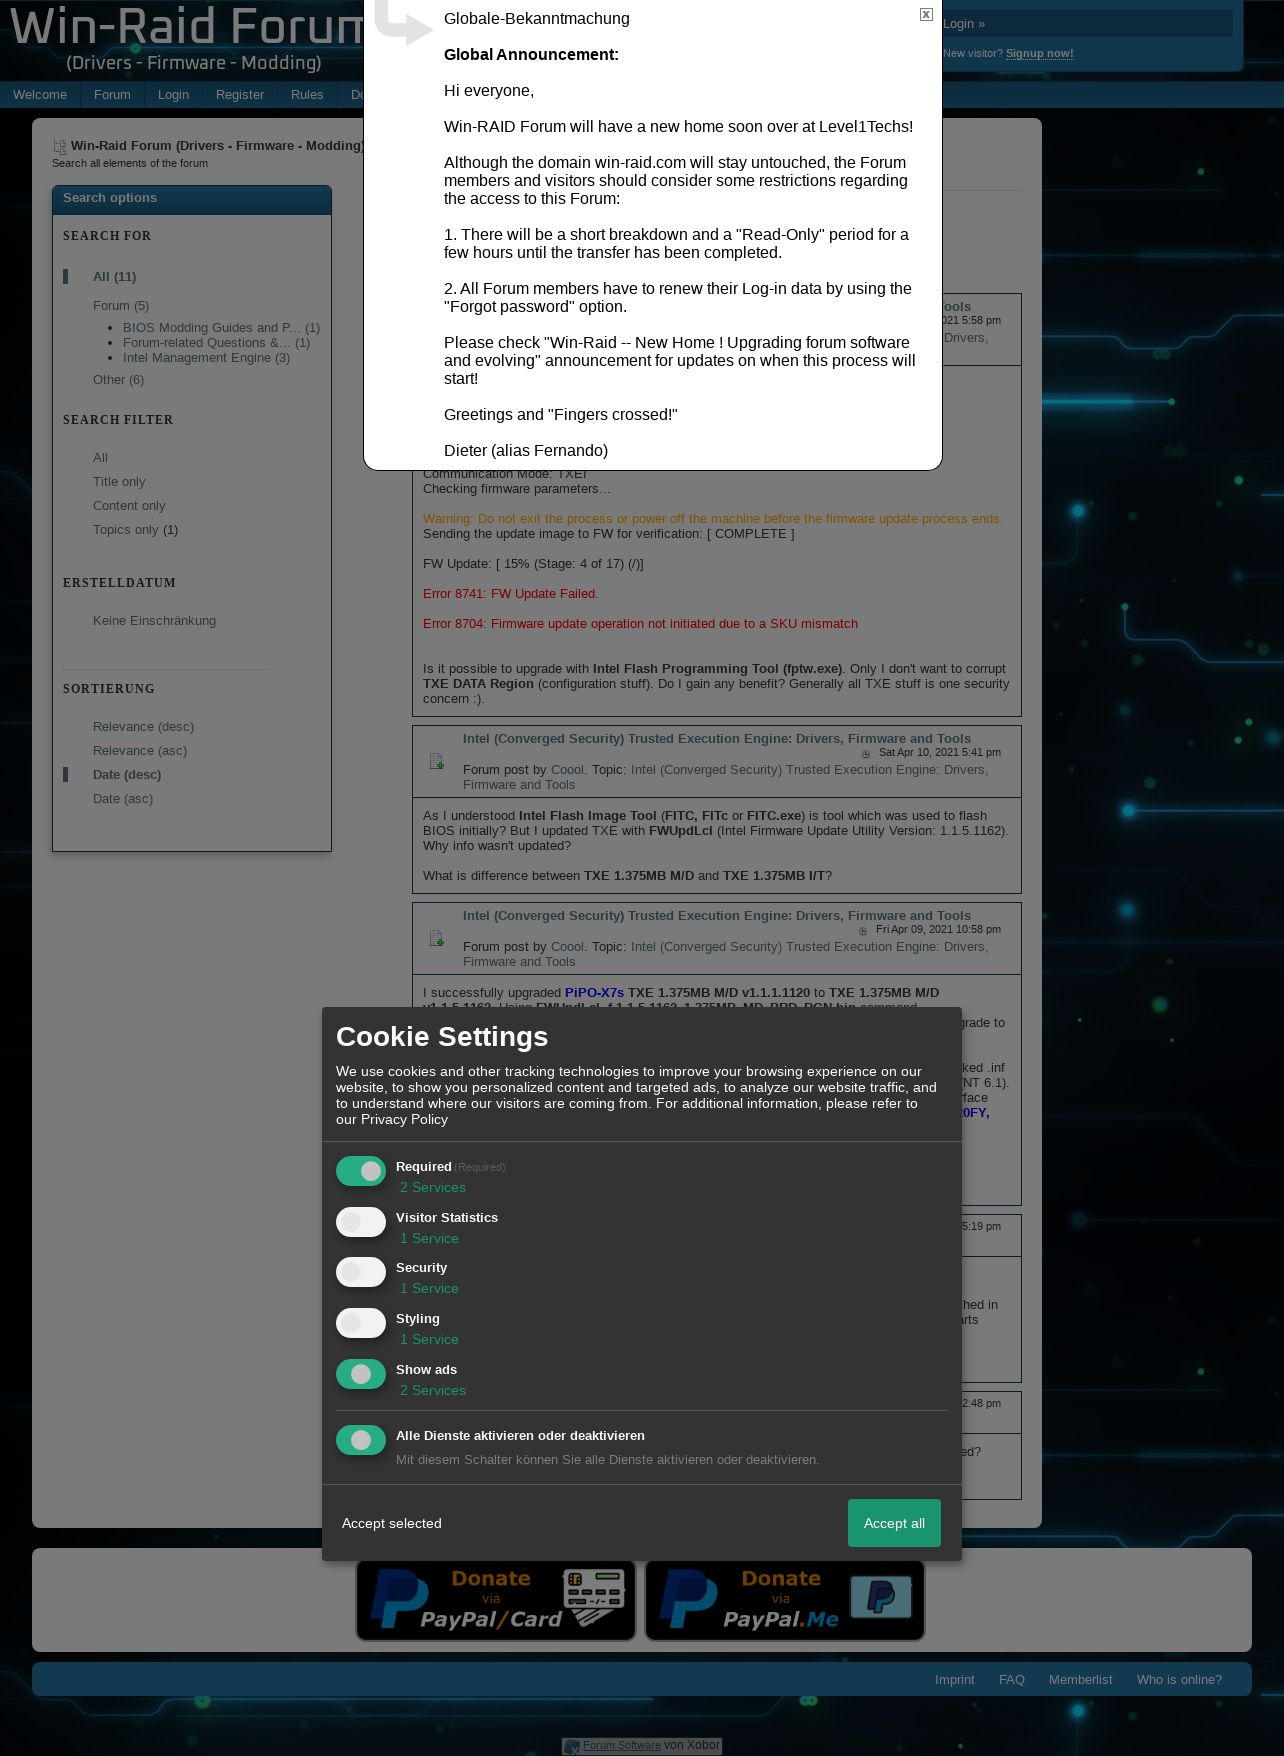Click the Search options panel header

click(x=192, y=199)
